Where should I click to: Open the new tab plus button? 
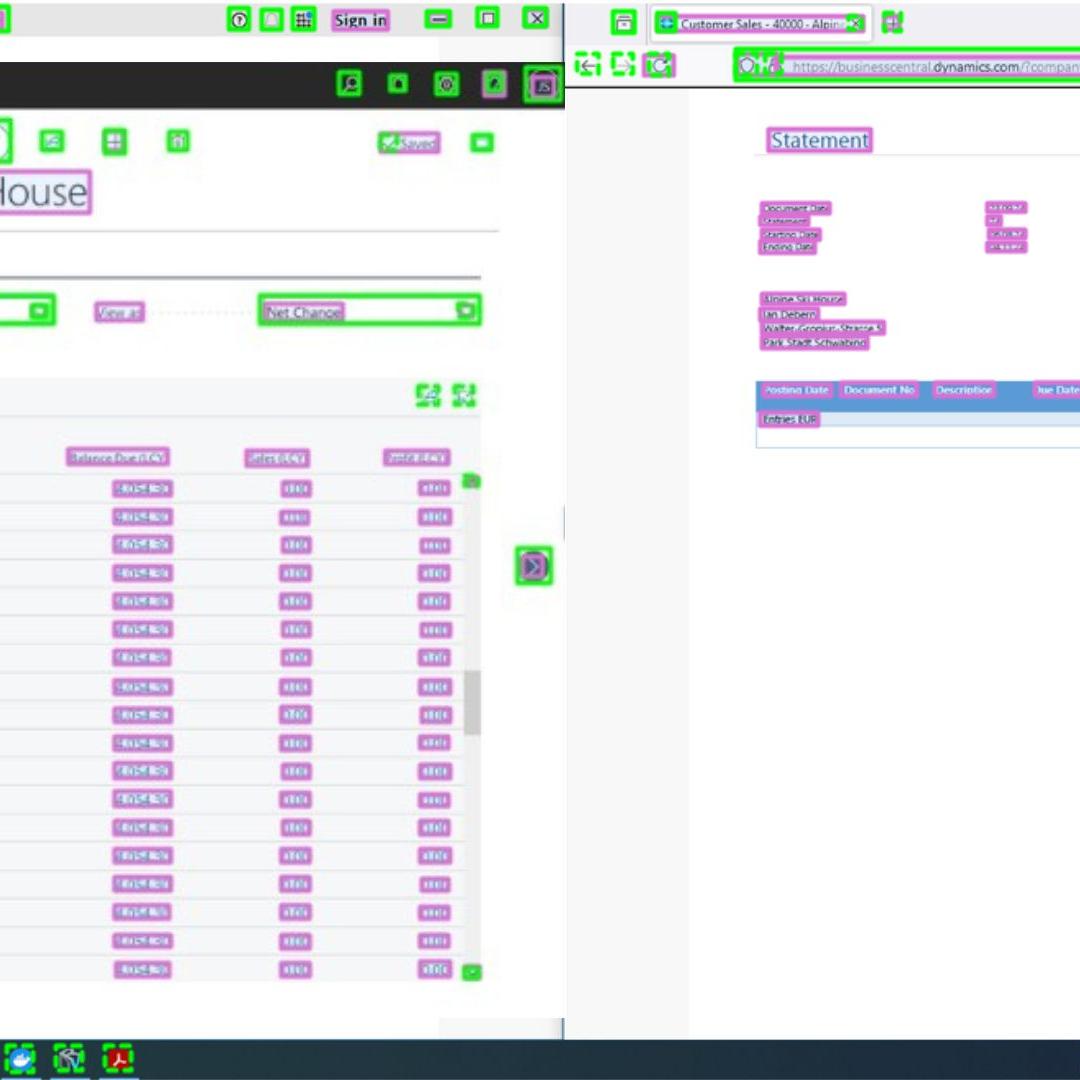tap(892, 23)
